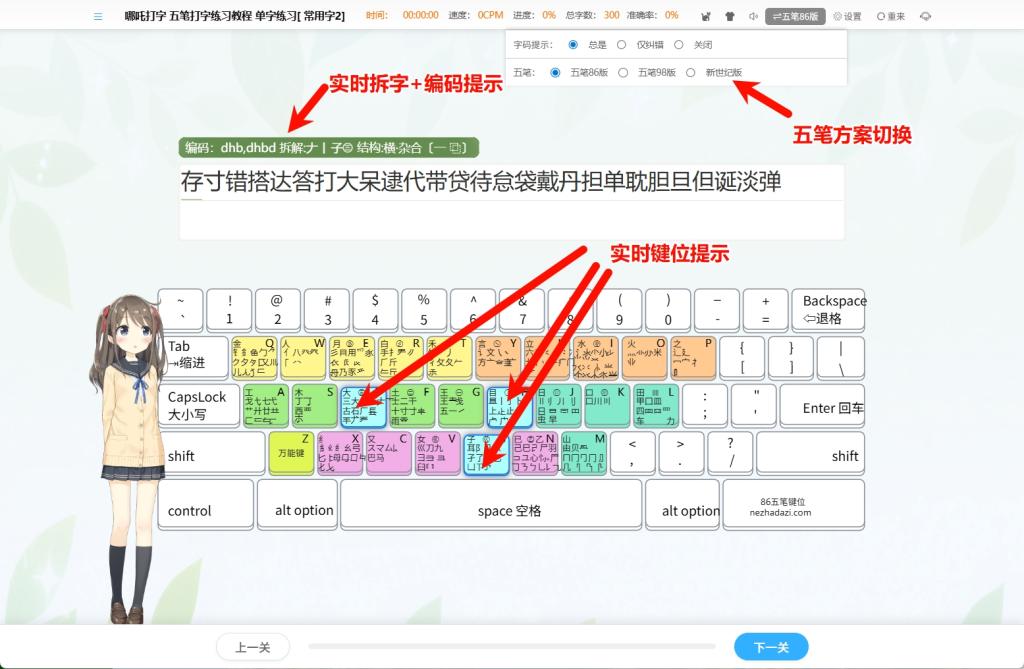This screenshot has width=1024, height=669.
Task: Select the 仅纠错 hint option
Action: coord(622,45)
